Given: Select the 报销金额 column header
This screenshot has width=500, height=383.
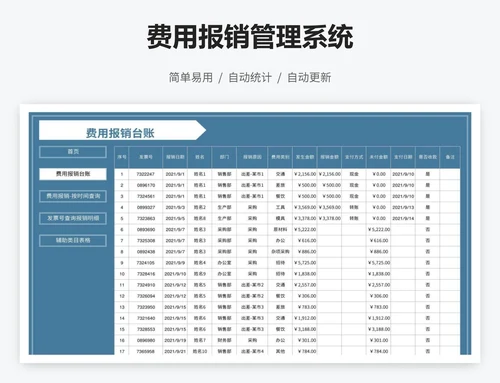Looking at the screenshot, I should pyautogui.click(x=329, y=157).
